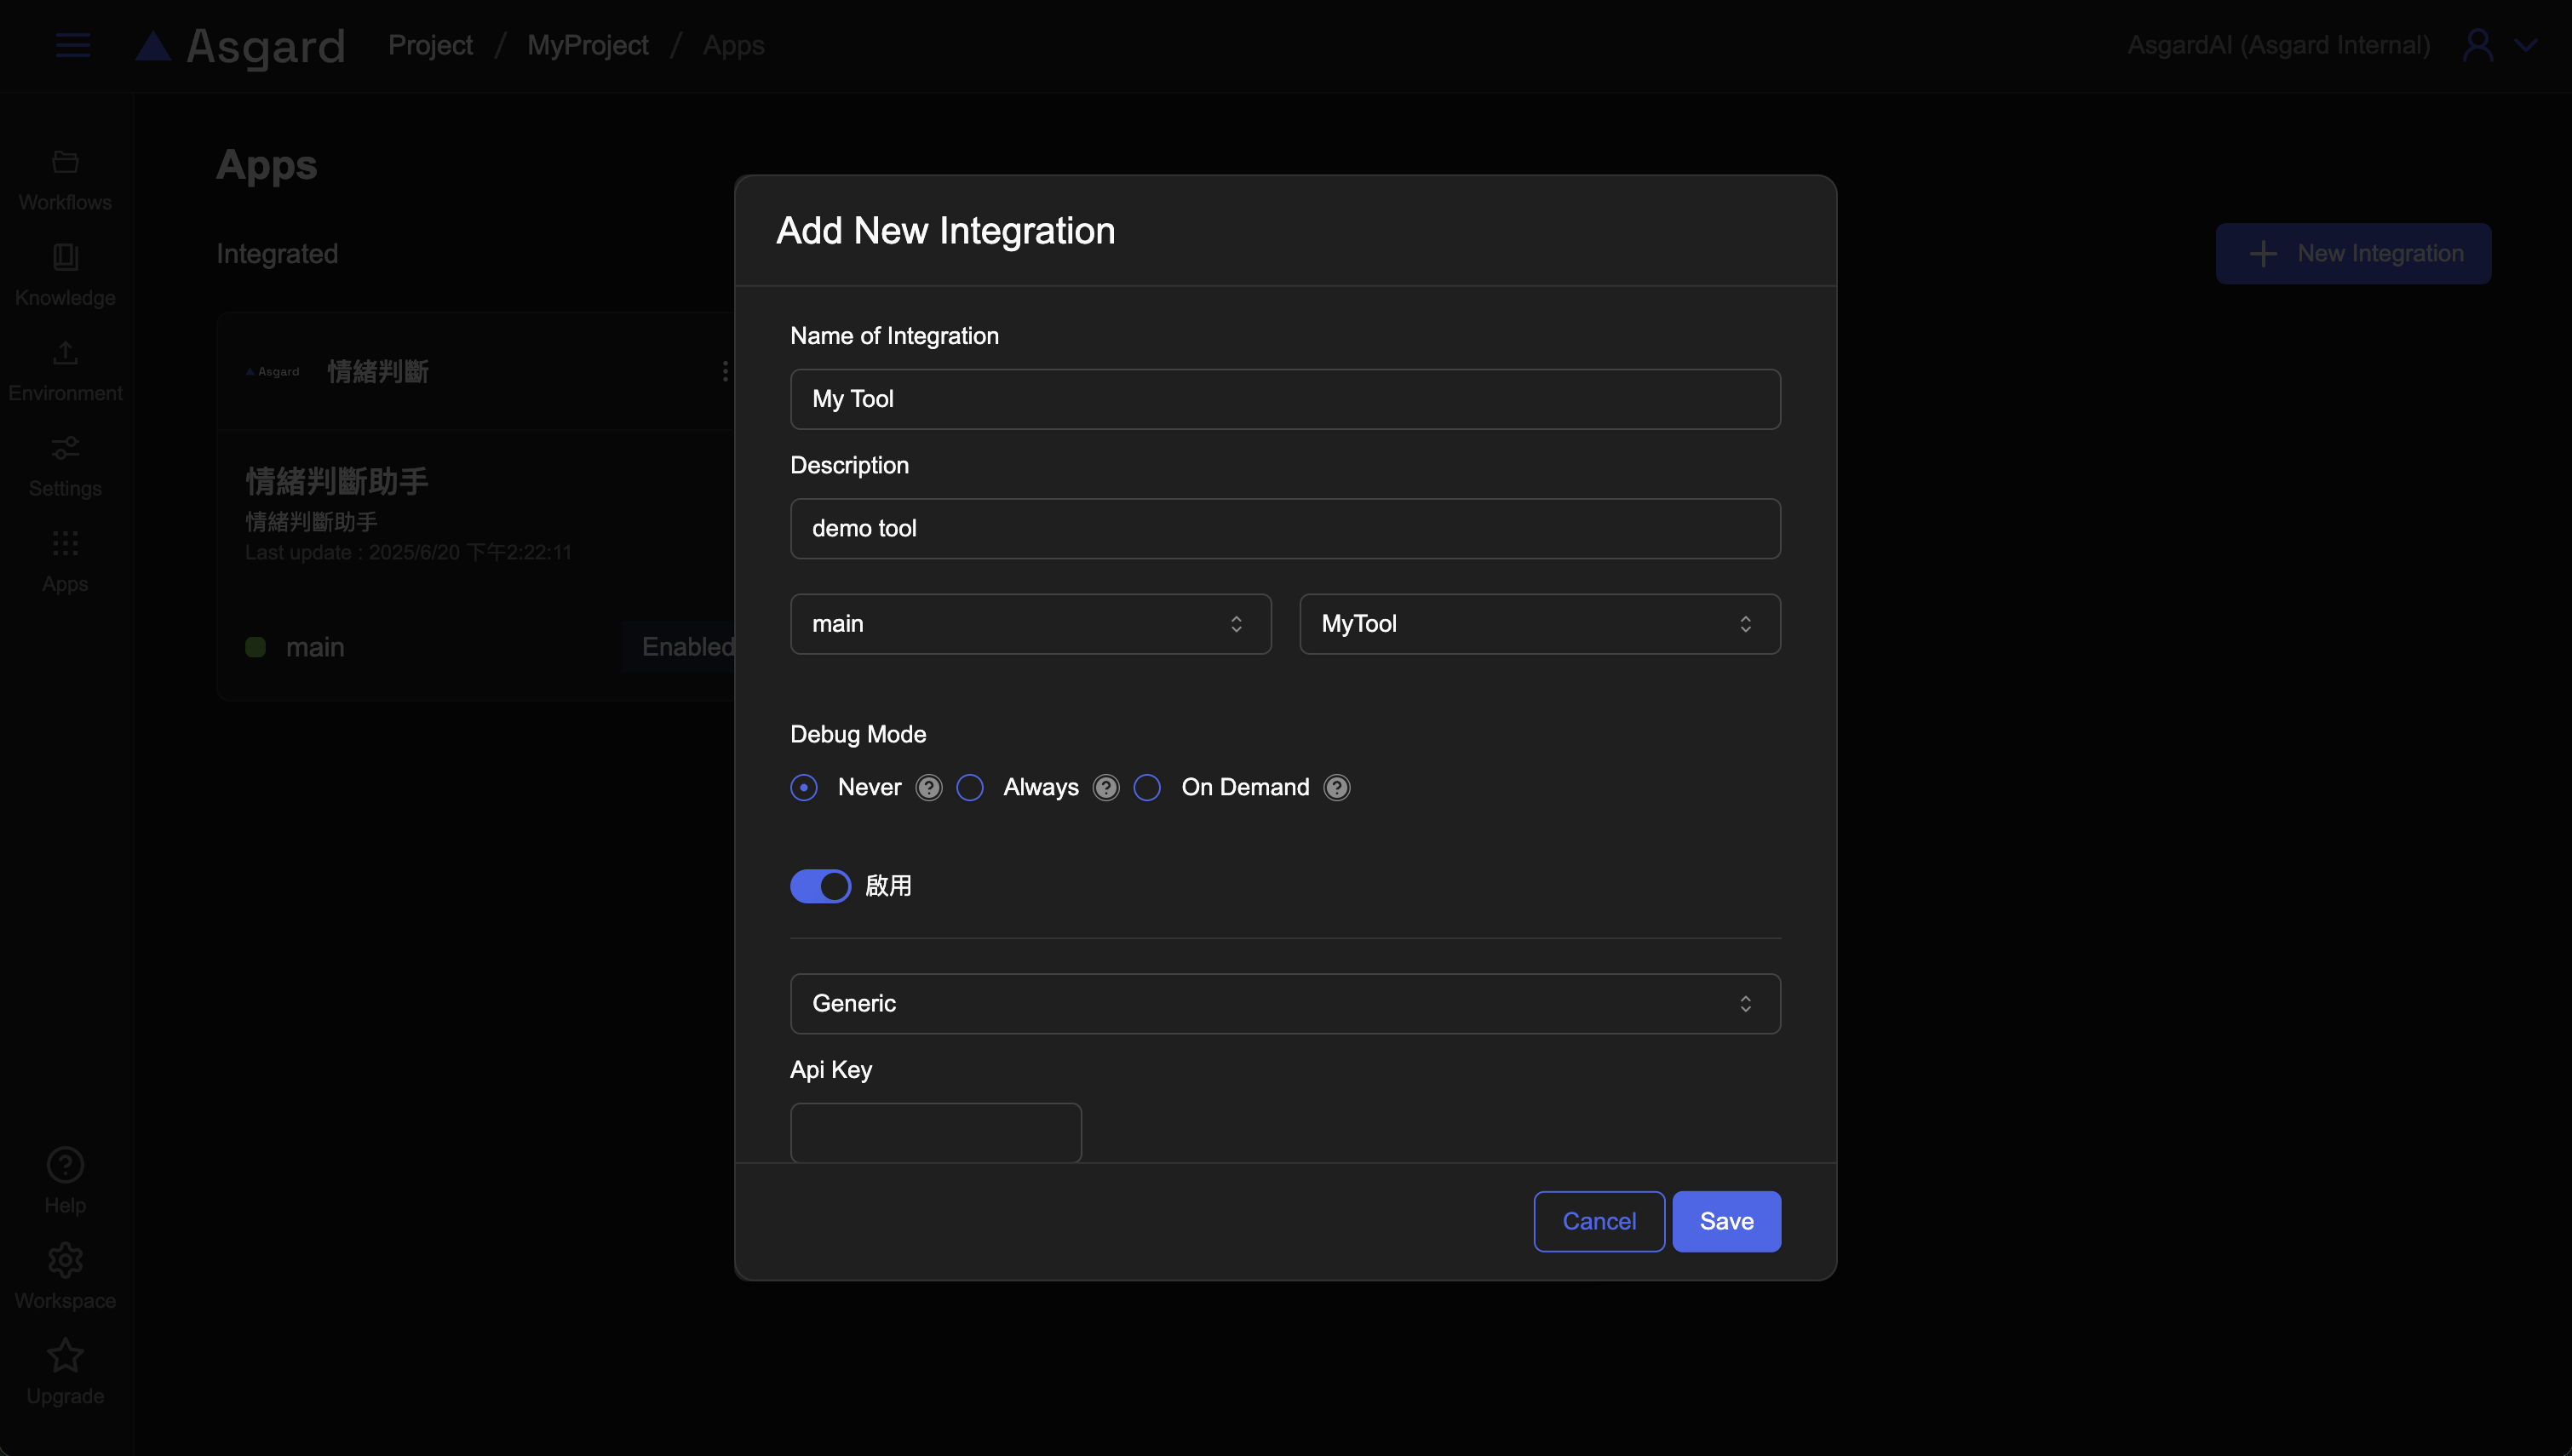2572x1456 pixels.
Task: Go to MyProject breadcrumb
Action: [587, 45]
